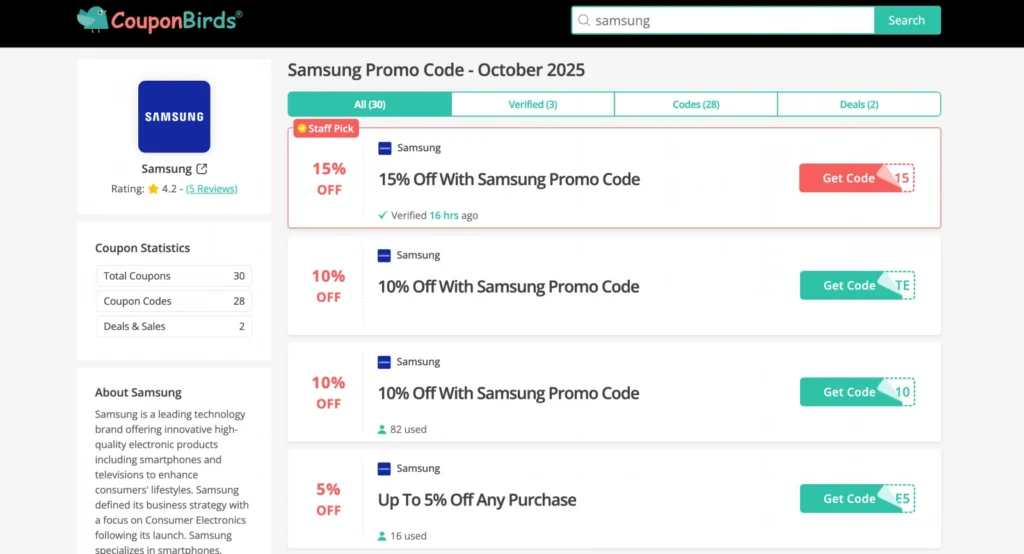Open the Deals (2) tab

(x=858, y=104)
